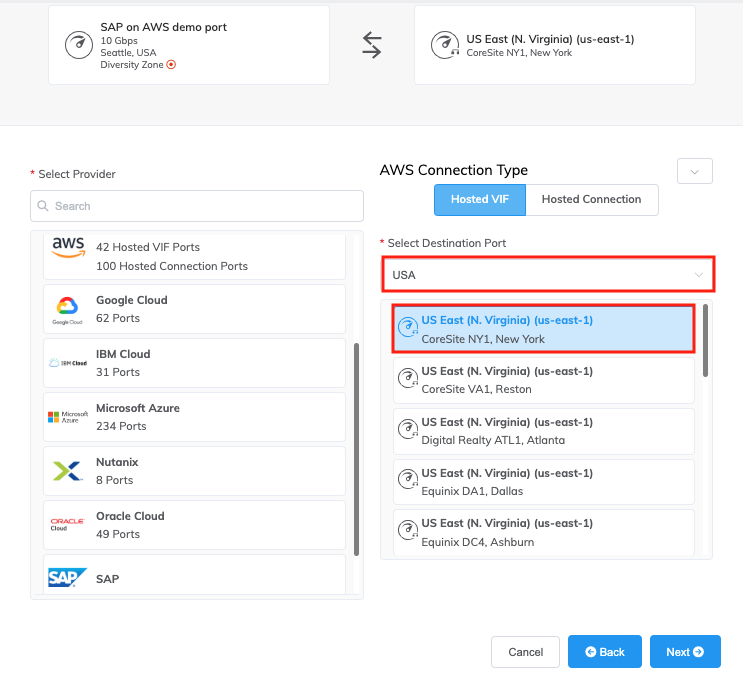This screenshot has height=676, width=743.
Task: Choose the Nutanix 8 Ports provider
Action: pyautogui.click(x=194, y=471)
